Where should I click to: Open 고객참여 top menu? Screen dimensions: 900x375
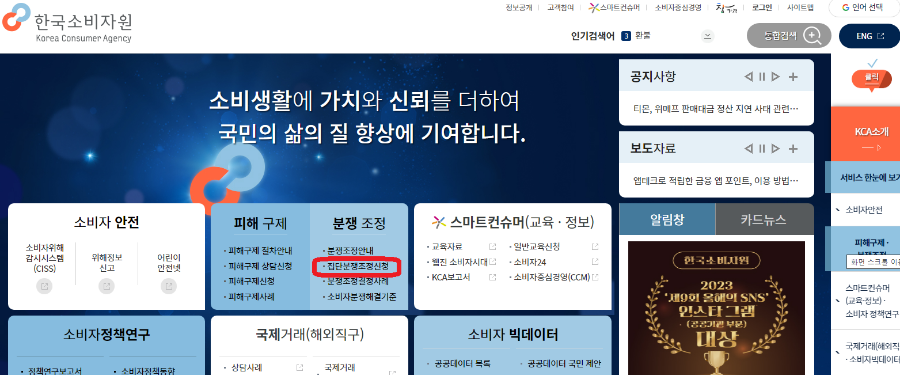point(560,7)
